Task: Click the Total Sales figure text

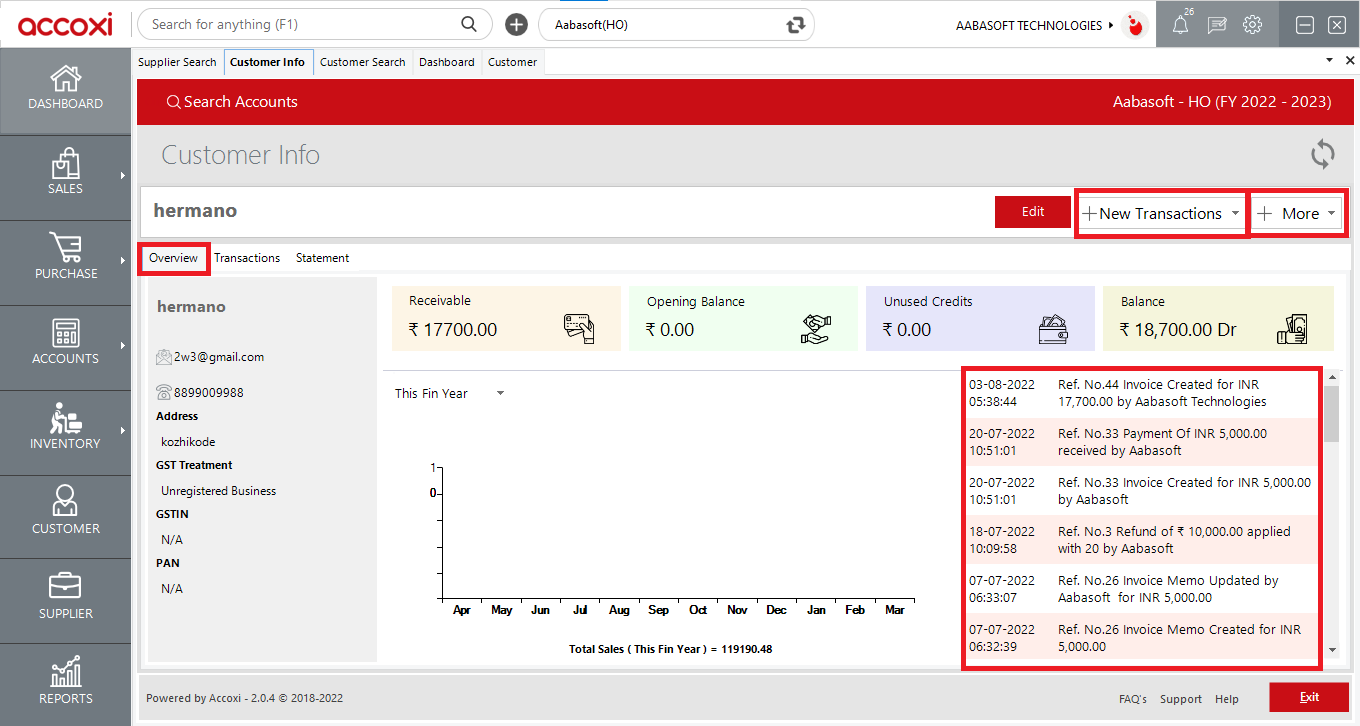Action: (671, 649)
